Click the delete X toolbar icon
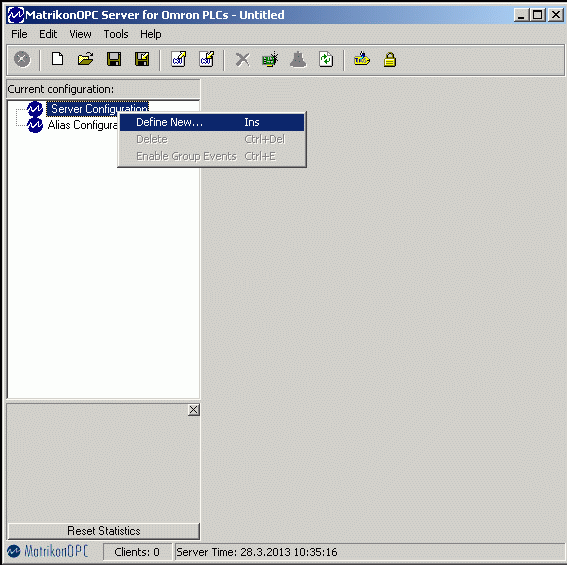 pos(243,59)
